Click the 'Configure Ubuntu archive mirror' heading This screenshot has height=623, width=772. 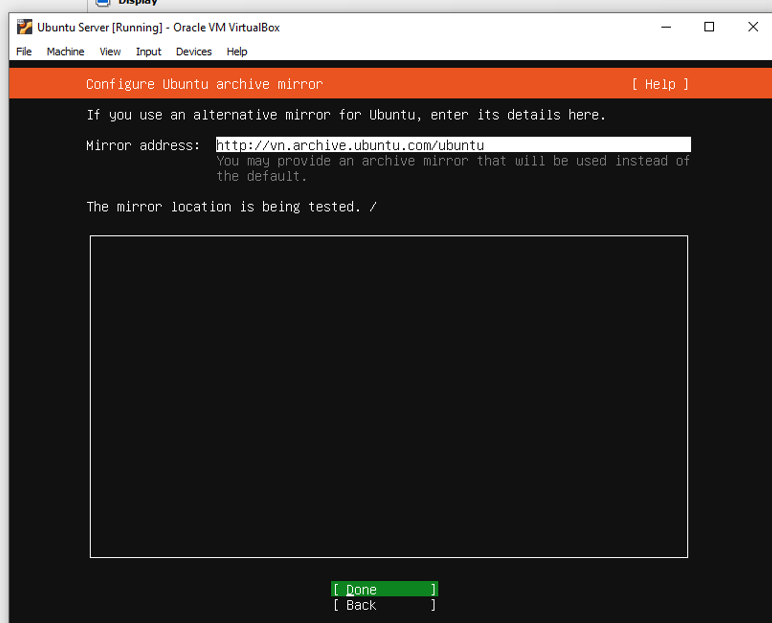click(x=204, y=84)
